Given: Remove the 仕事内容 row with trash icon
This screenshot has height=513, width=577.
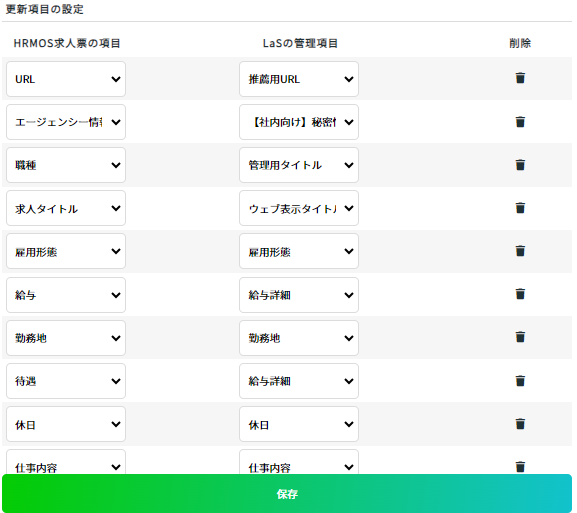Looking at the screenshot, I should (x=520, y=467).
